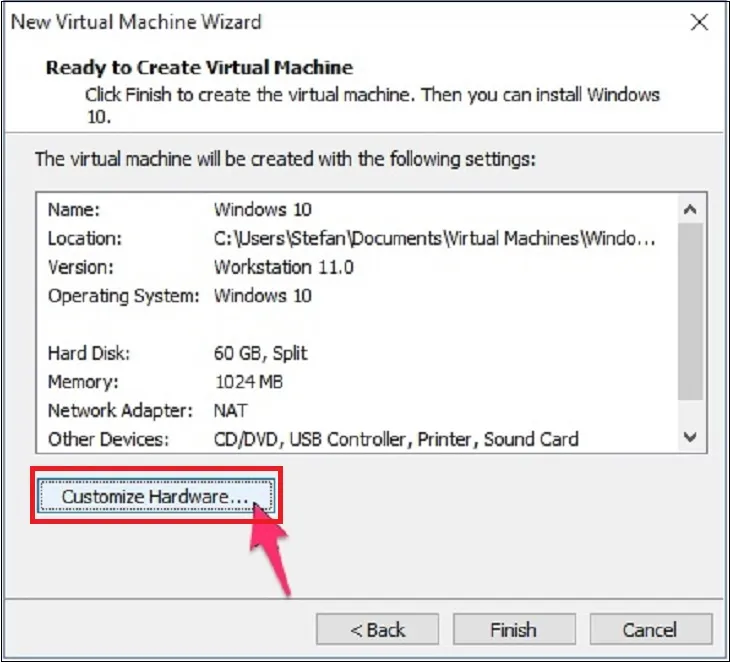The height and width of the screenshot is (662, 730).
Task: Click the 'Memory:' label
Action: coord(83,382)
